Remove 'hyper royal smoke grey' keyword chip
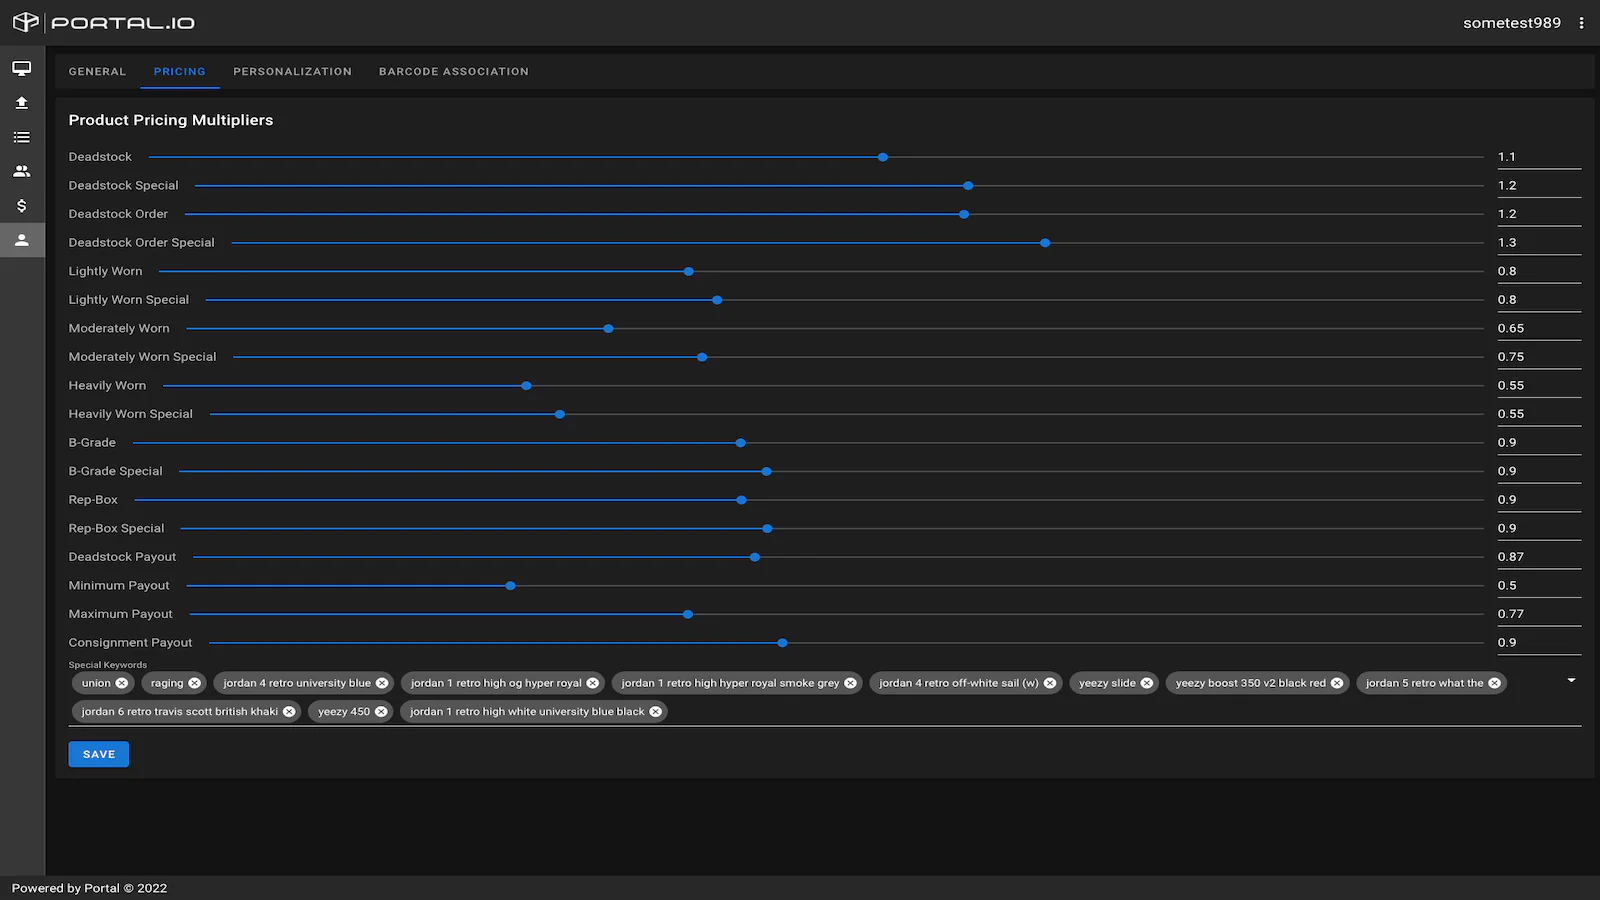 [x=851, y=683]
